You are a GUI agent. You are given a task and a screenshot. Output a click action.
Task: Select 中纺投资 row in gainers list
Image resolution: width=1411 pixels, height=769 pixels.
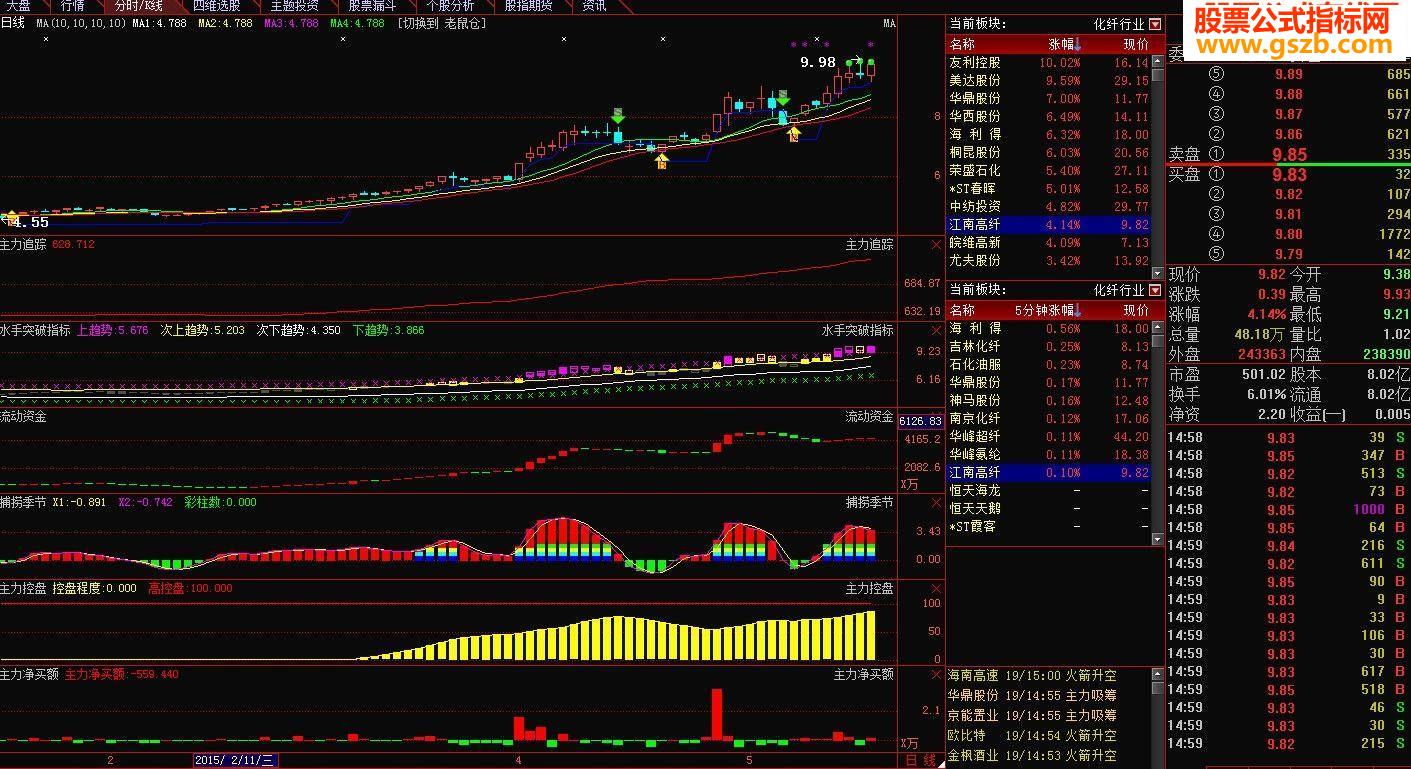(x=1048, y=206)
